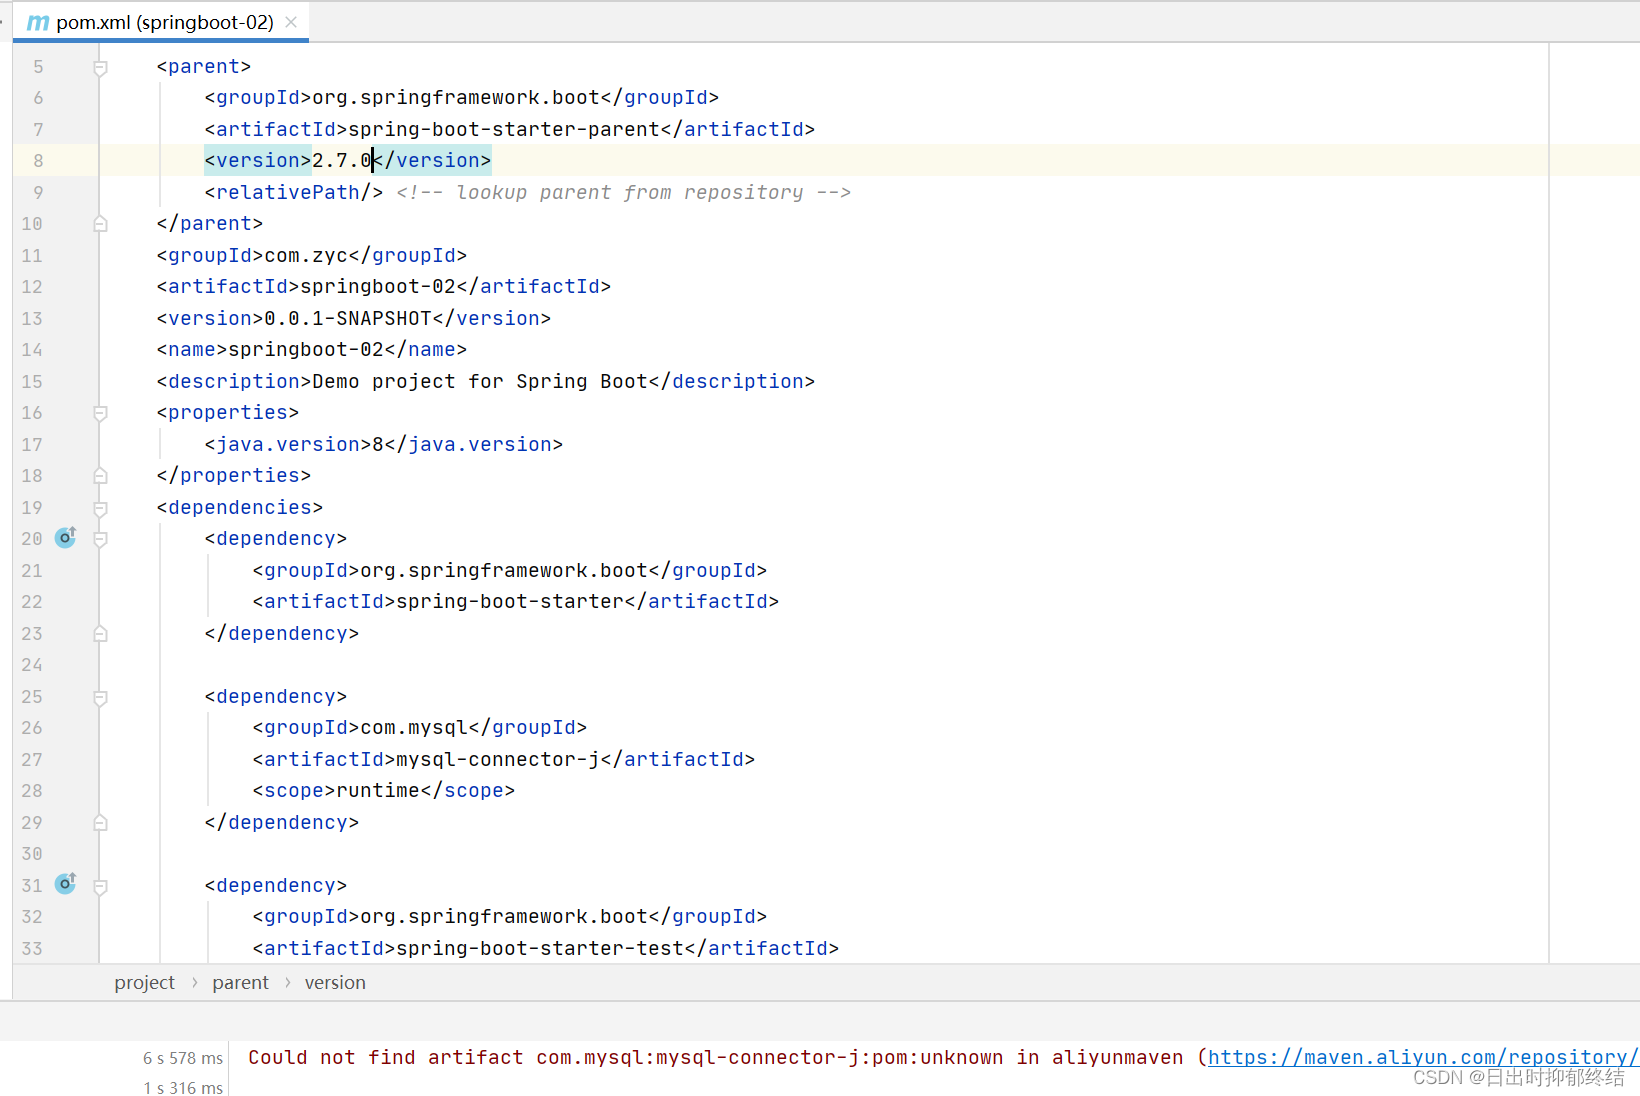Select the 'version' breadcrumb
Image resolution: width=1640 pixels, height=1096 pixels.
pyautogui.click(x=335, y=983)
